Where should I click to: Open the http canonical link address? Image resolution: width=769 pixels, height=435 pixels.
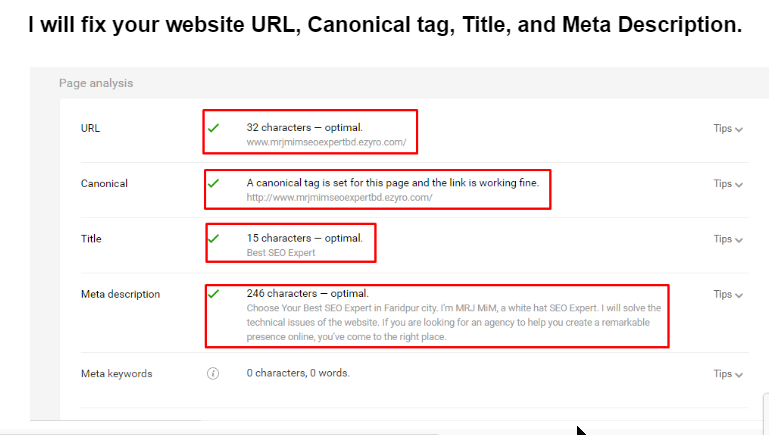pyautogui.click(x=339, y=198)
